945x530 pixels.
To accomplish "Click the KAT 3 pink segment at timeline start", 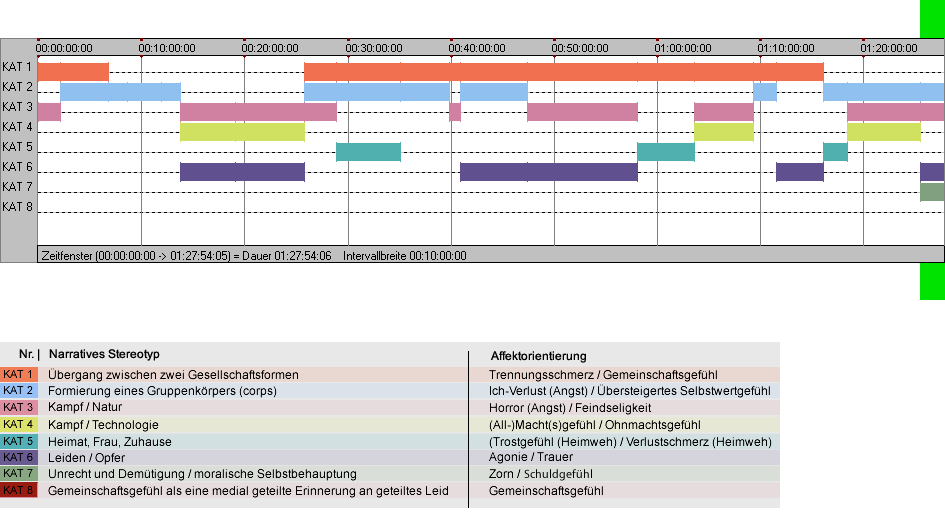I will [49, 112].
